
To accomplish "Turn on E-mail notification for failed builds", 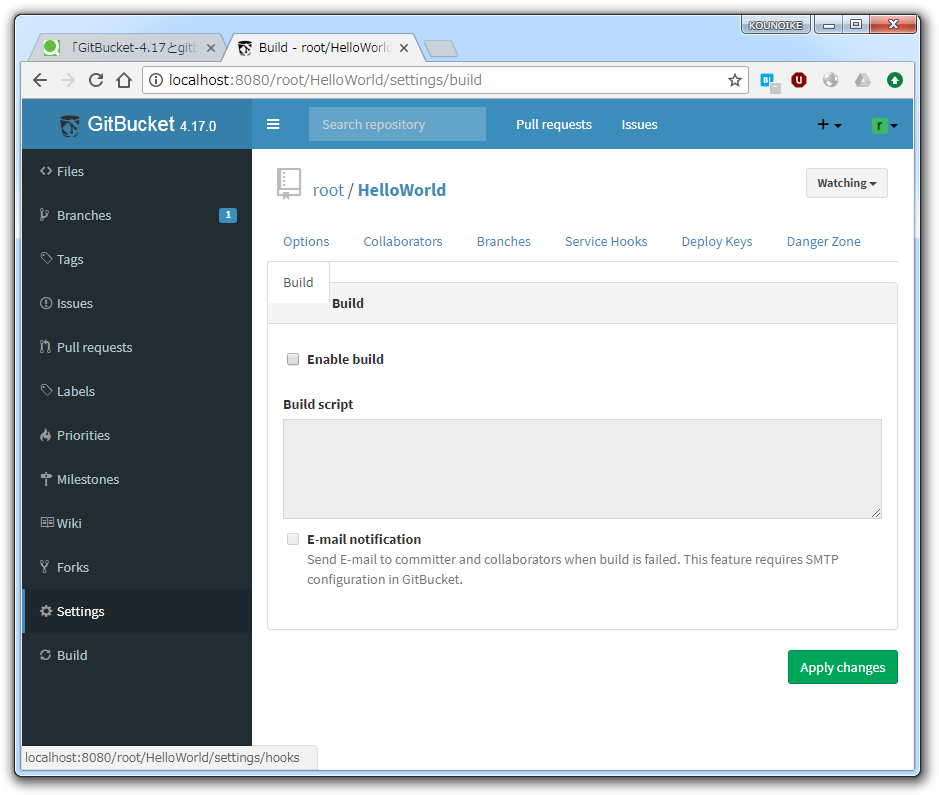I will [x=293, y=539].
